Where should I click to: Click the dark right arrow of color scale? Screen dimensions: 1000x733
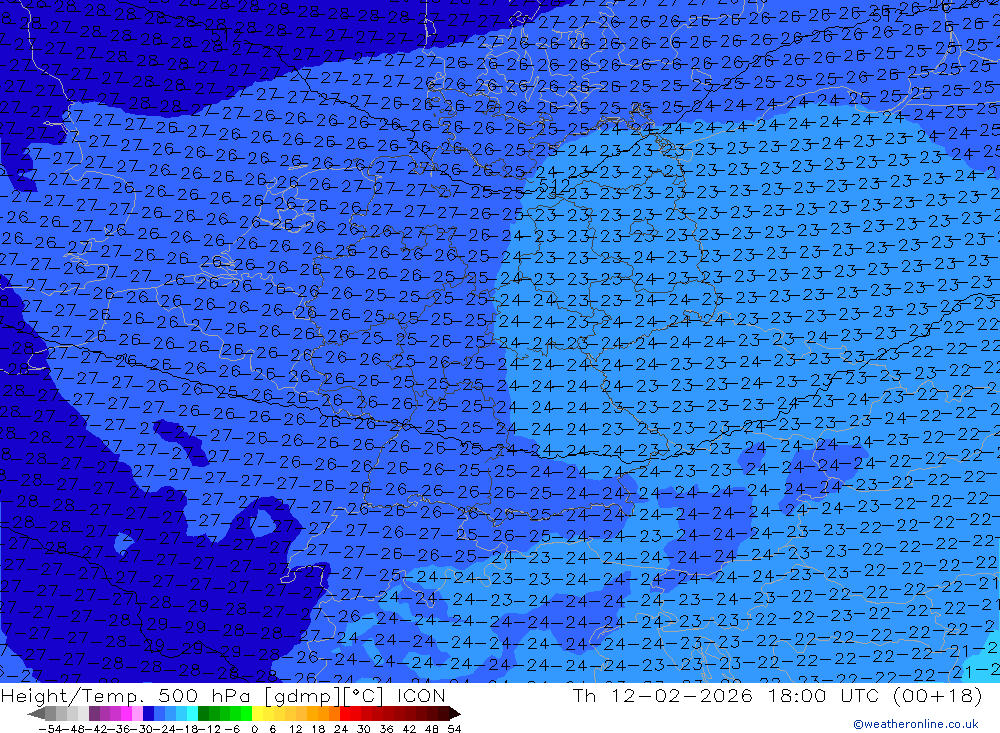pos(454,713)
